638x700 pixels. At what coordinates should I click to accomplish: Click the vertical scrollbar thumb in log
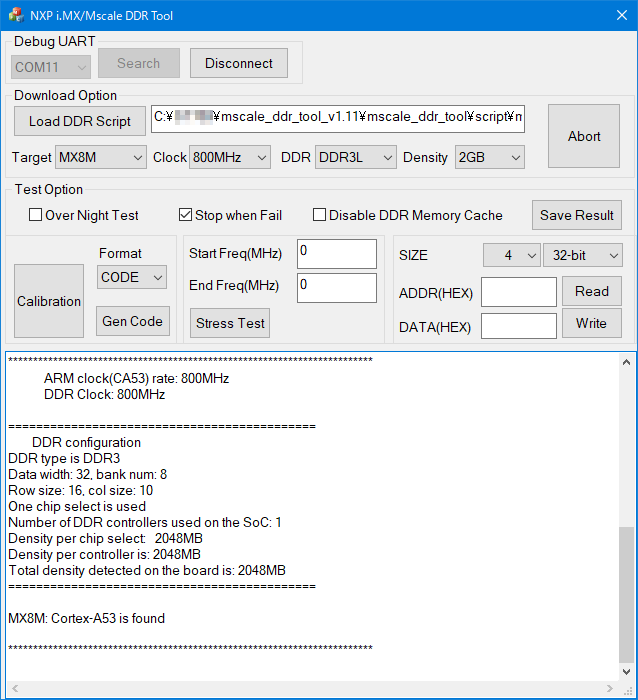(626, 595)
